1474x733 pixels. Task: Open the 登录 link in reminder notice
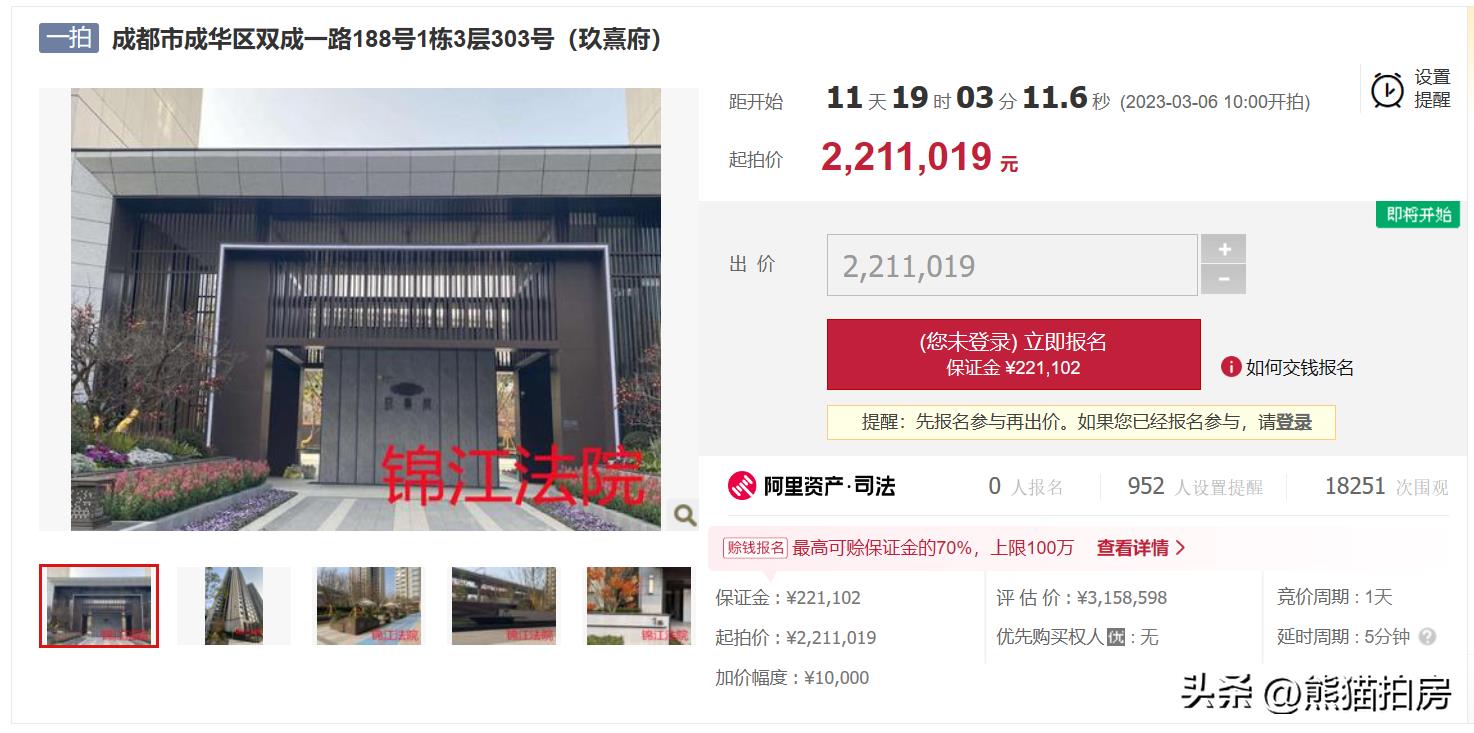click(x=1294, y=422)
